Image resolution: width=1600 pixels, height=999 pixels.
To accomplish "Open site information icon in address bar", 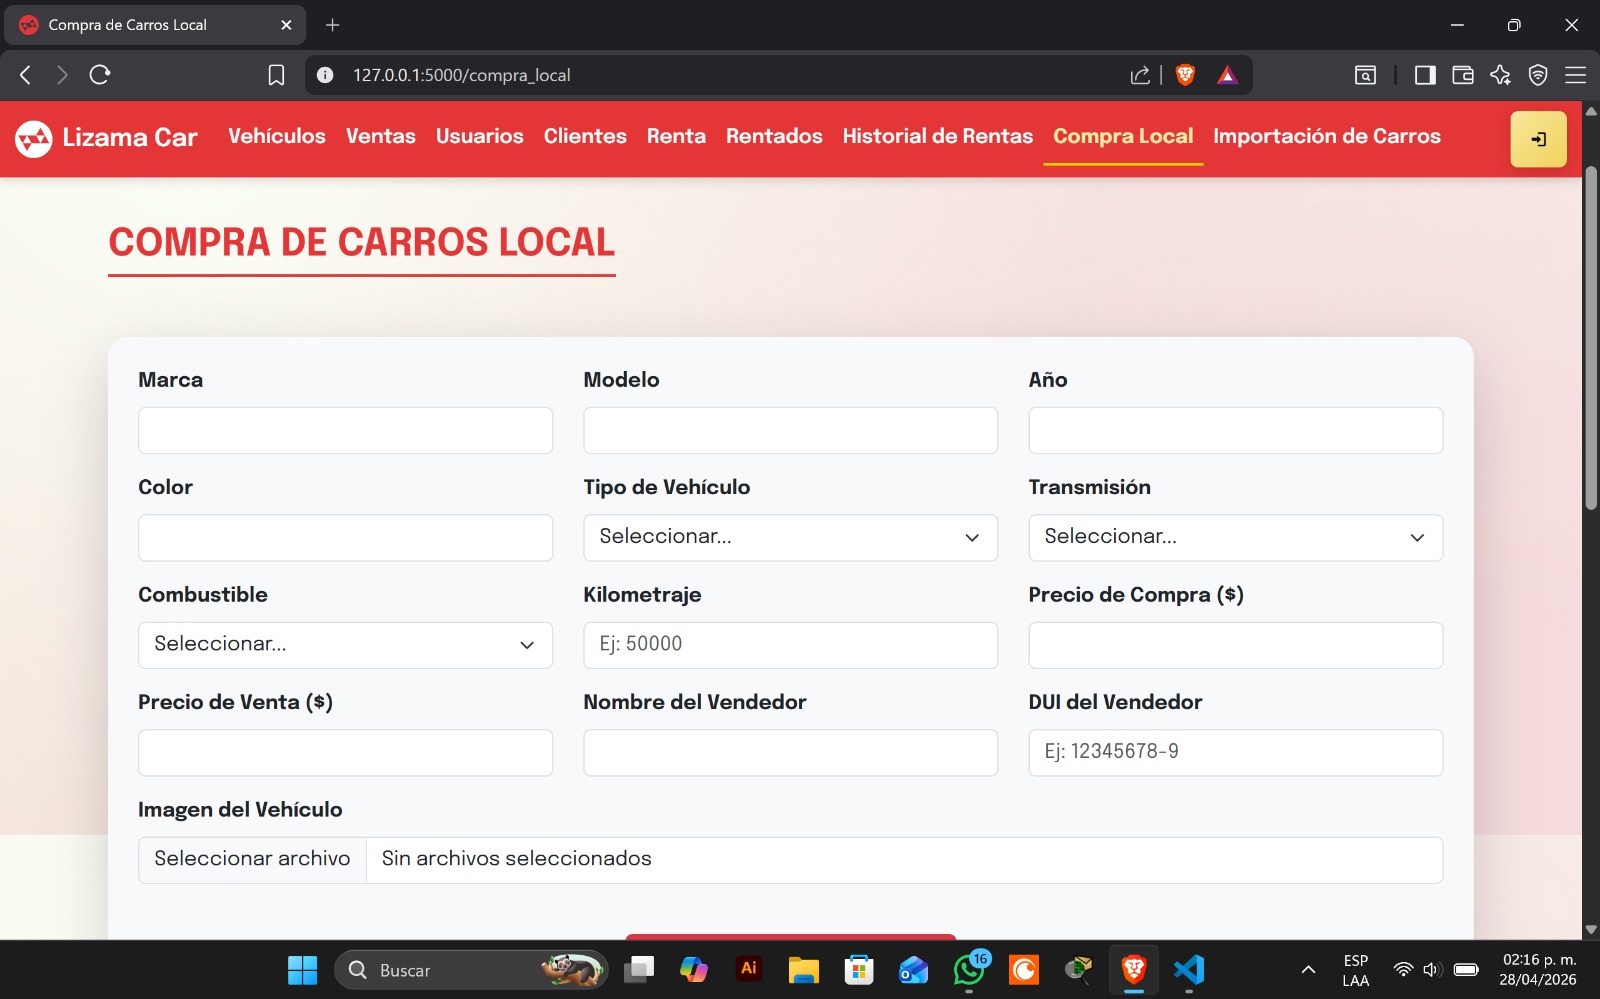I will (325, 75).
